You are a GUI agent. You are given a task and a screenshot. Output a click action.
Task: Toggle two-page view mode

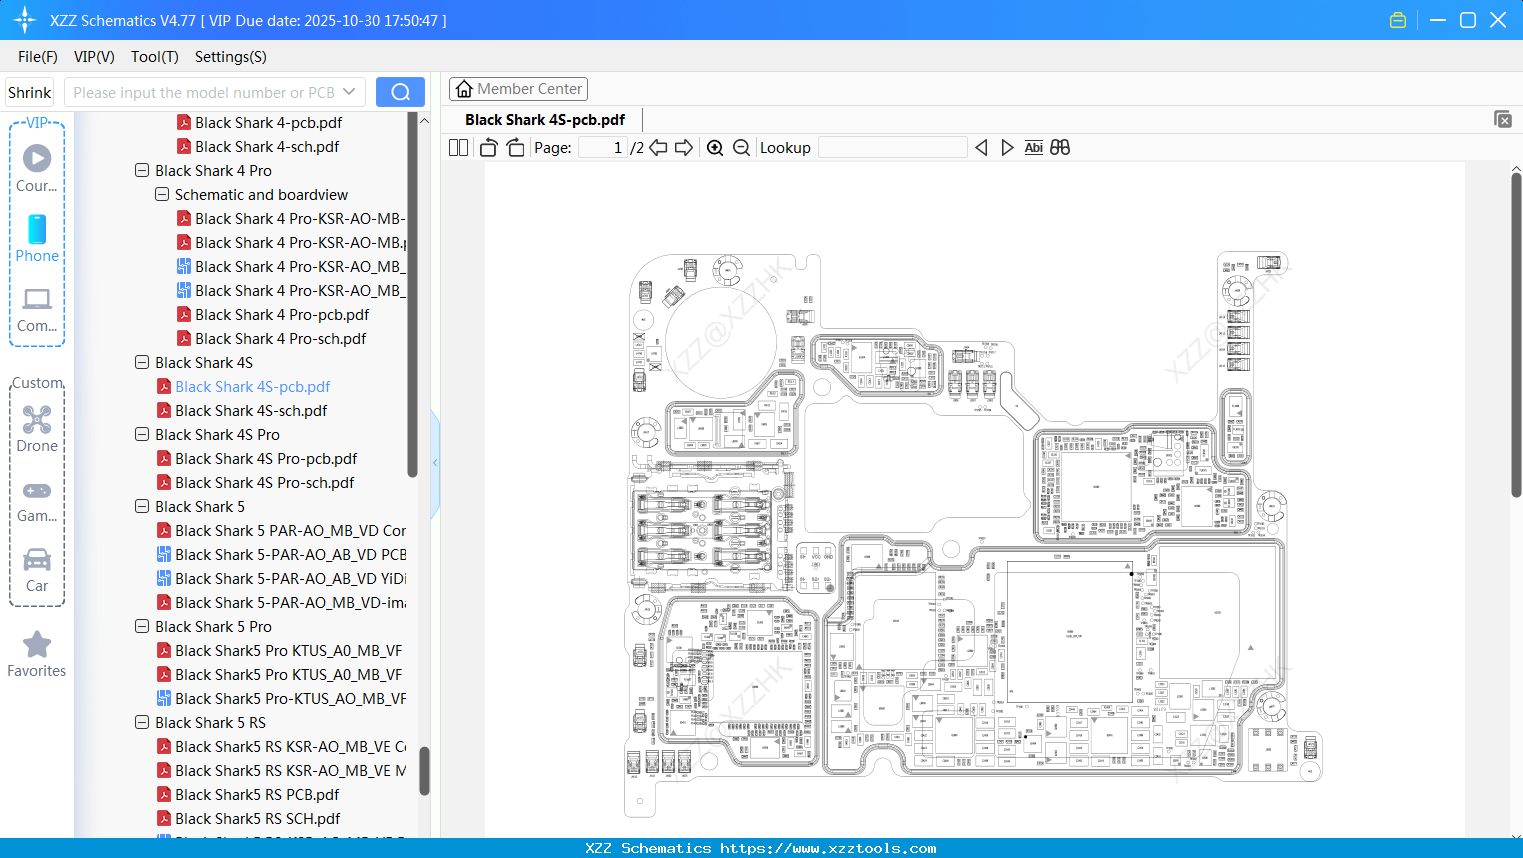pyautogui.click(x=457, y=146)
